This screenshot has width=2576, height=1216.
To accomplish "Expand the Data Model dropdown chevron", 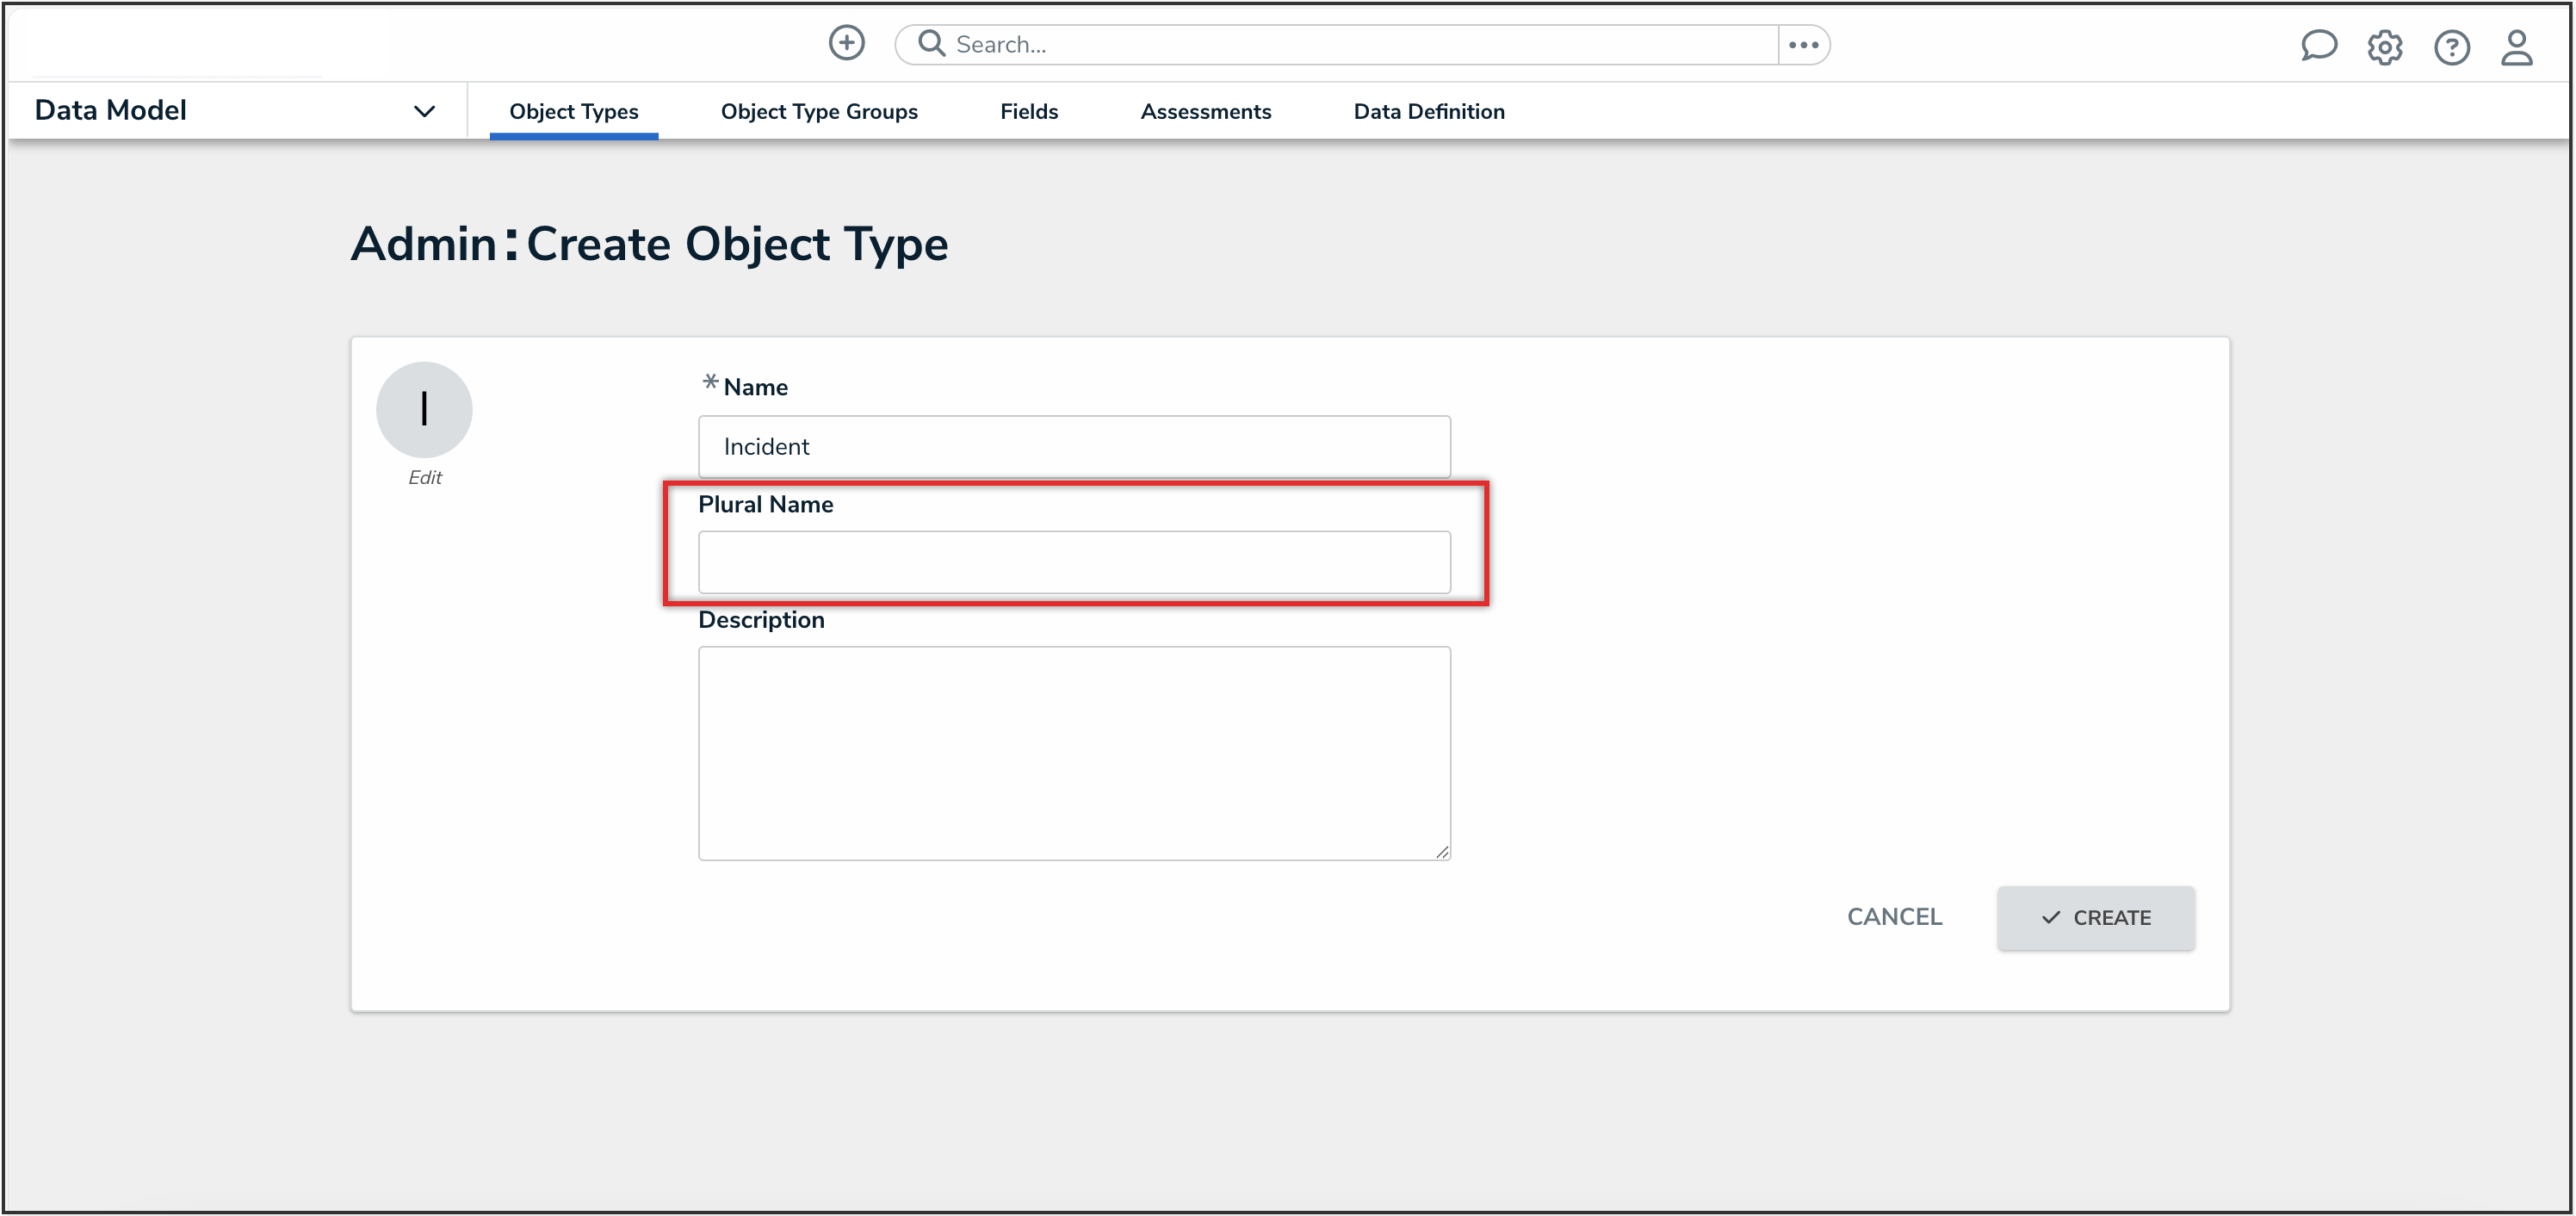I will [x=424, y=111].
